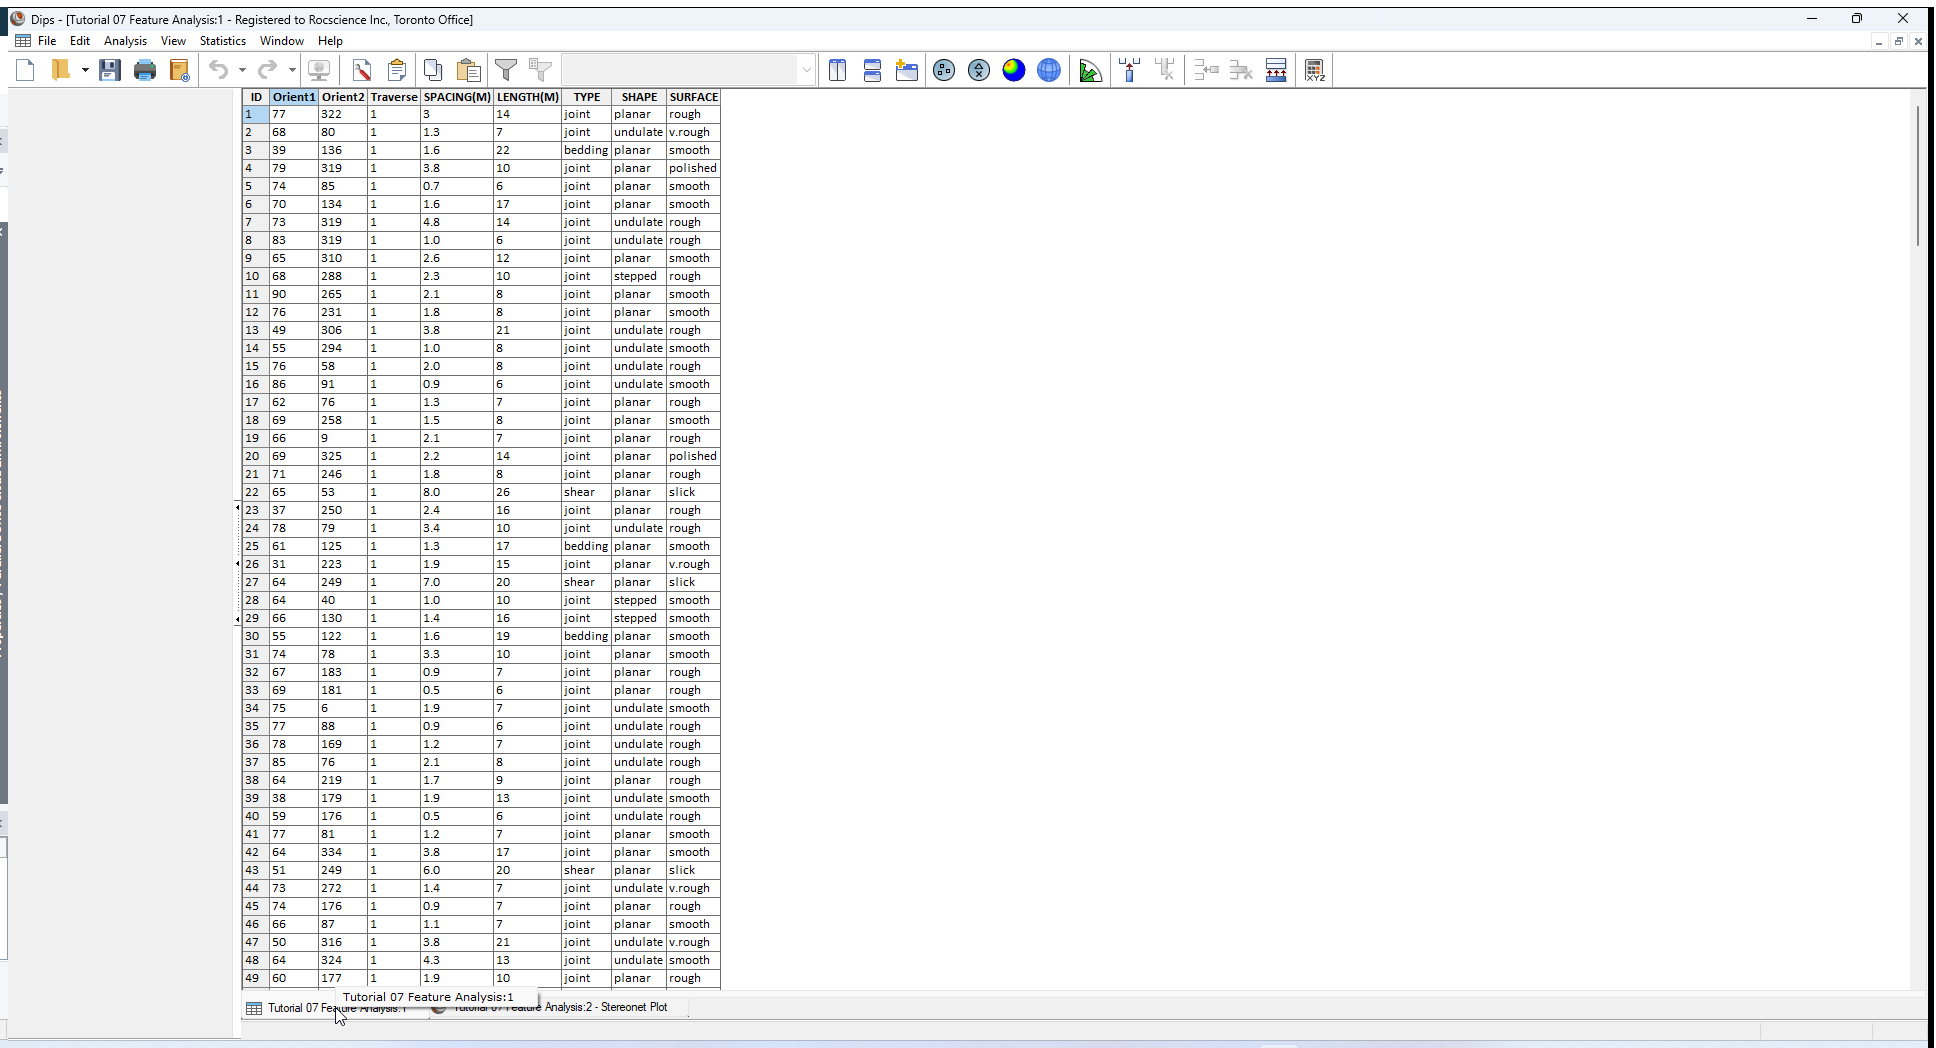Tile the windows vertically
Screen dimensions: 1936x1048
pos(837,70)
